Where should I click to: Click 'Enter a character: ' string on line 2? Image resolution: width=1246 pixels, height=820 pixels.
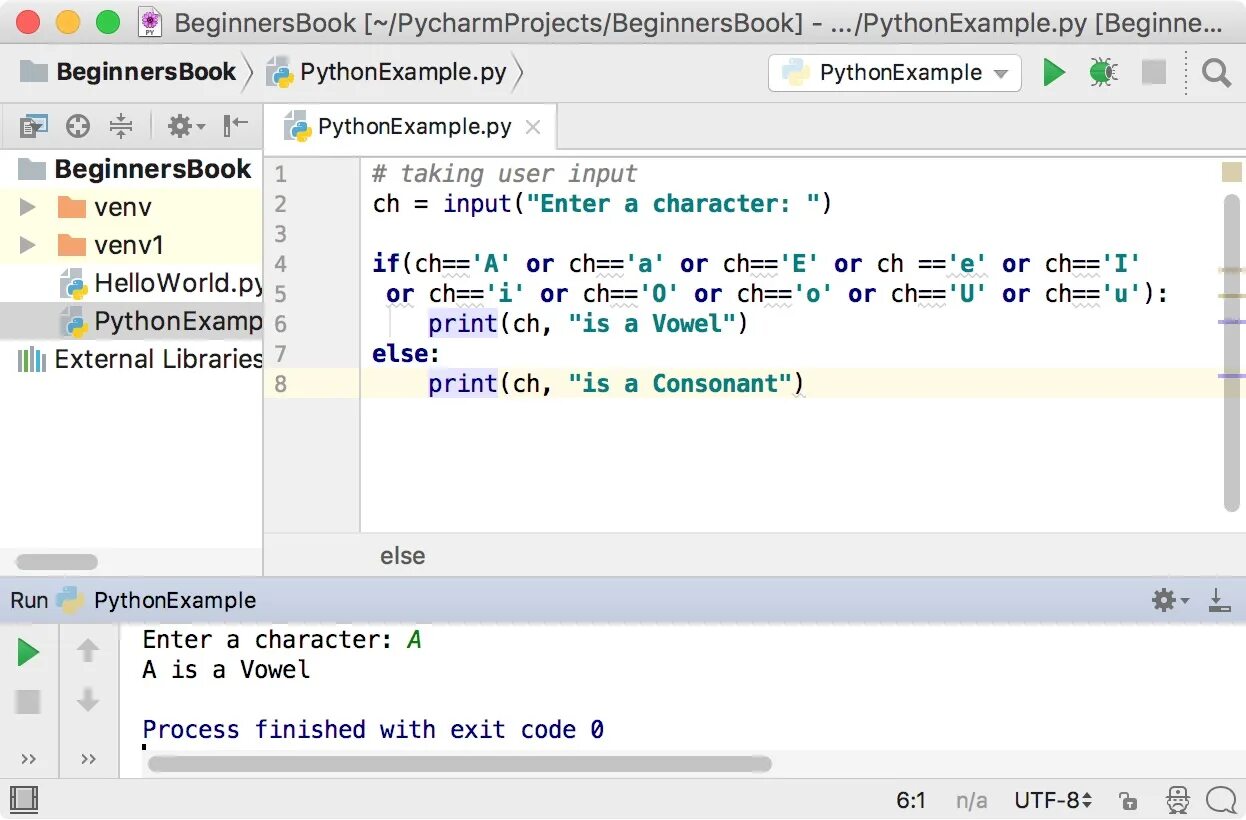coord(674,204)
